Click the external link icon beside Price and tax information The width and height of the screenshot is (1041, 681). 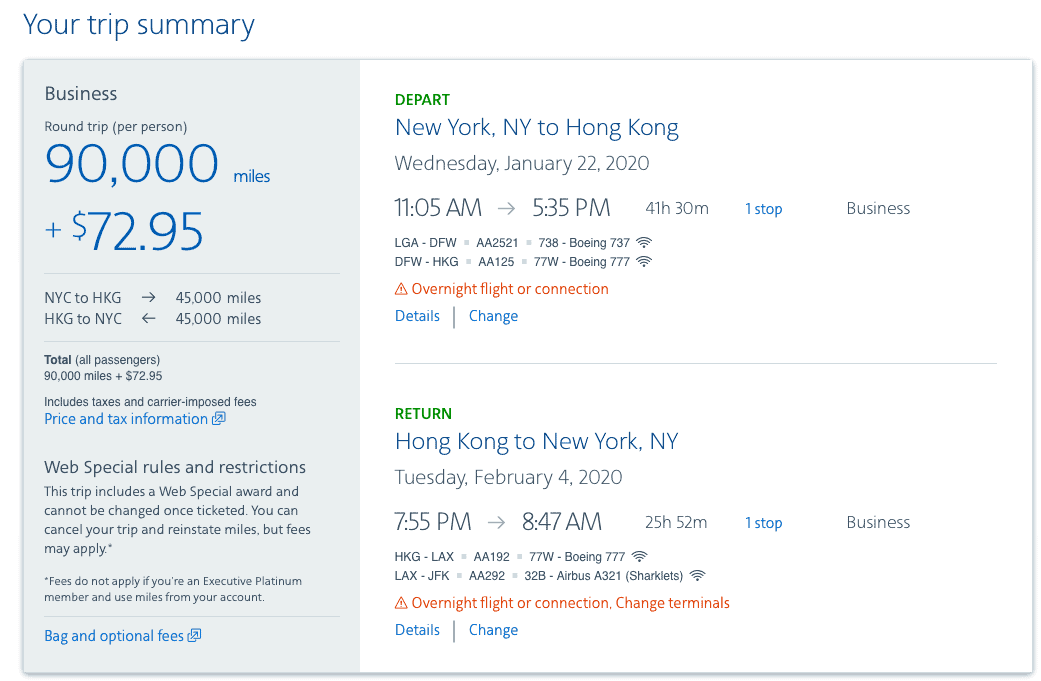[x=218, y=418]
